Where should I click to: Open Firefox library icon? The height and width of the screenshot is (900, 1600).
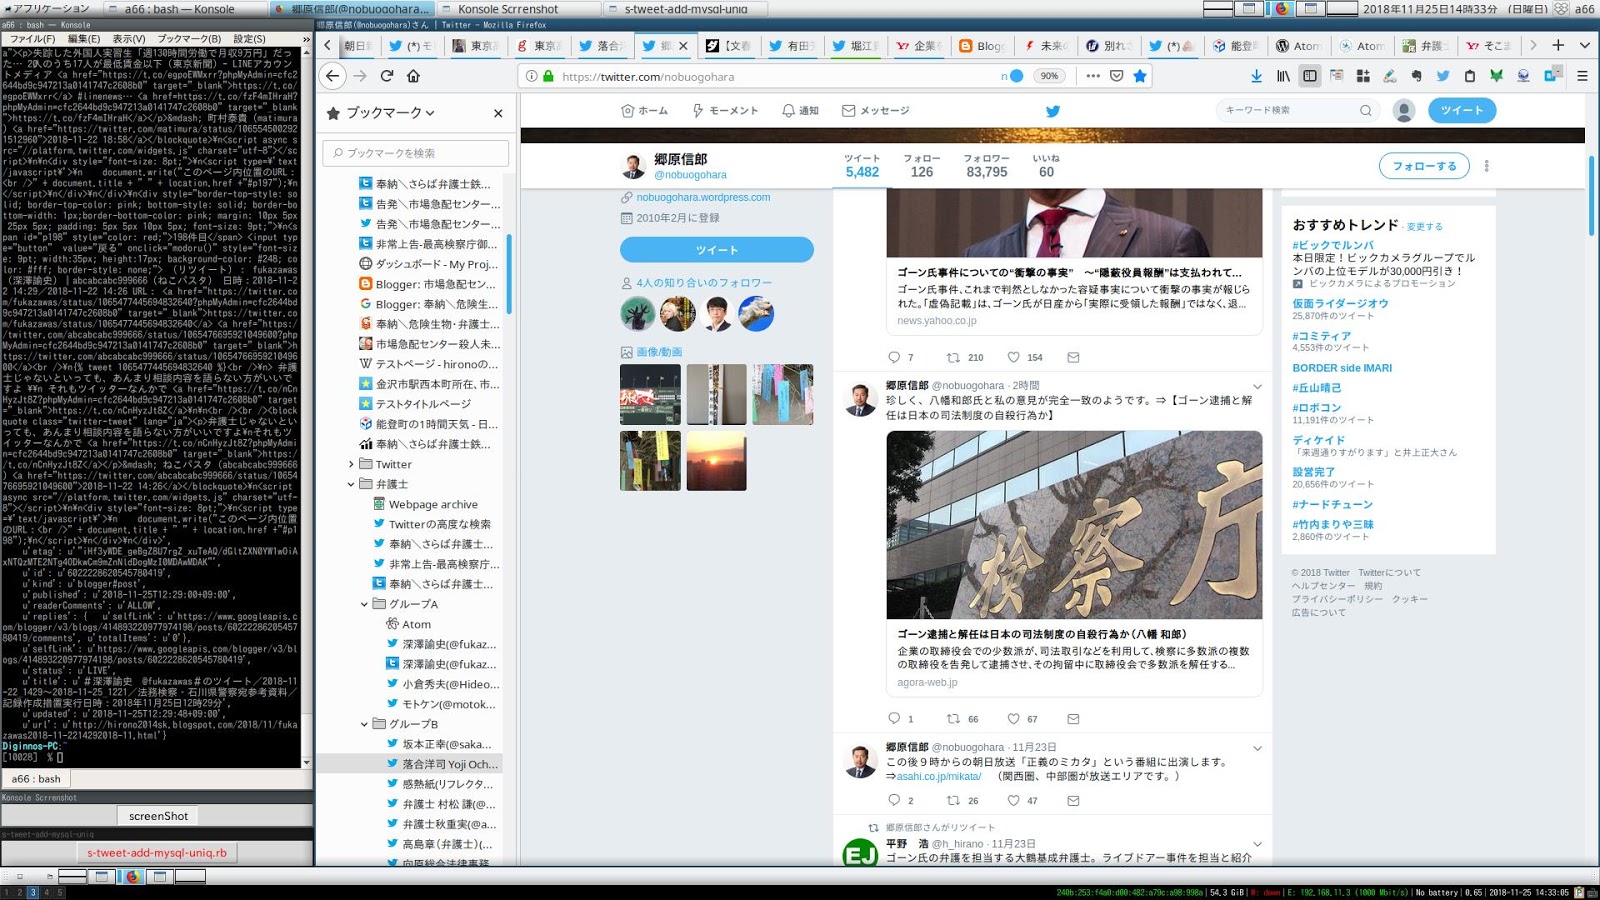[1283, 76]
